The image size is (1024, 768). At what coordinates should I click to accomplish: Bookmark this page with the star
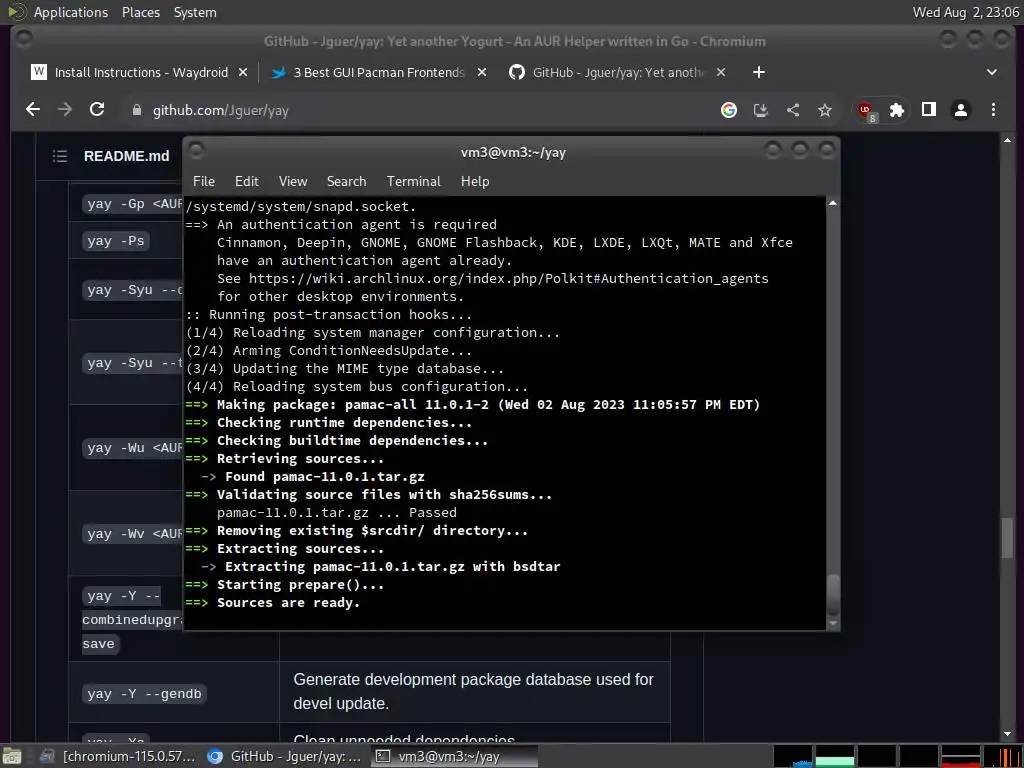[x=825, y=110]
